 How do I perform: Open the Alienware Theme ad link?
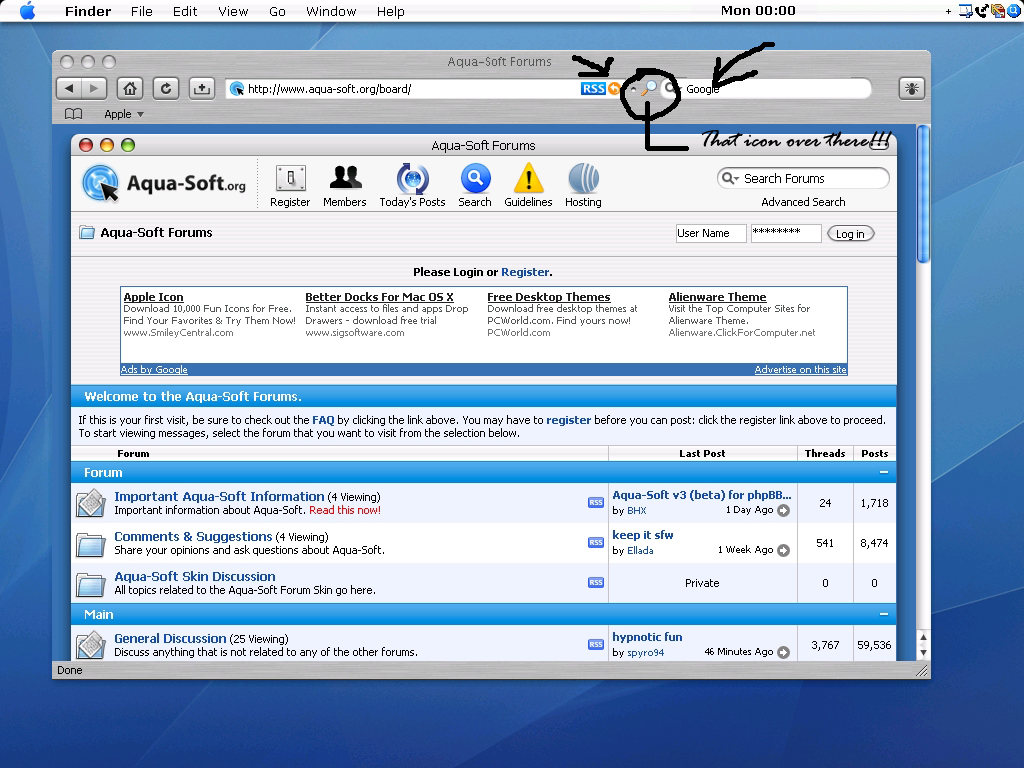coord(717,297)
